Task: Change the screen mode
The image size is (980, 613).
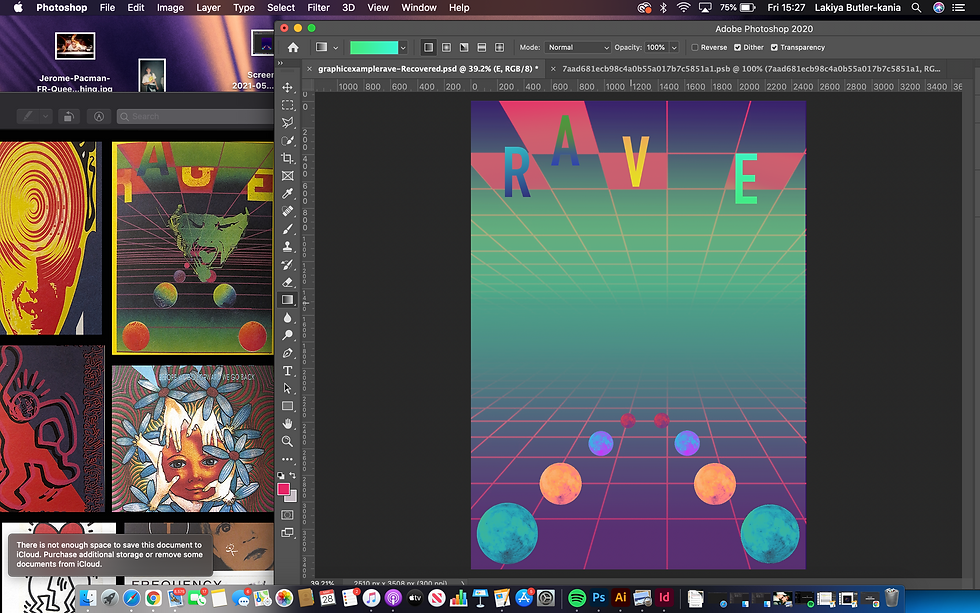Action: [x=288, y=533]
